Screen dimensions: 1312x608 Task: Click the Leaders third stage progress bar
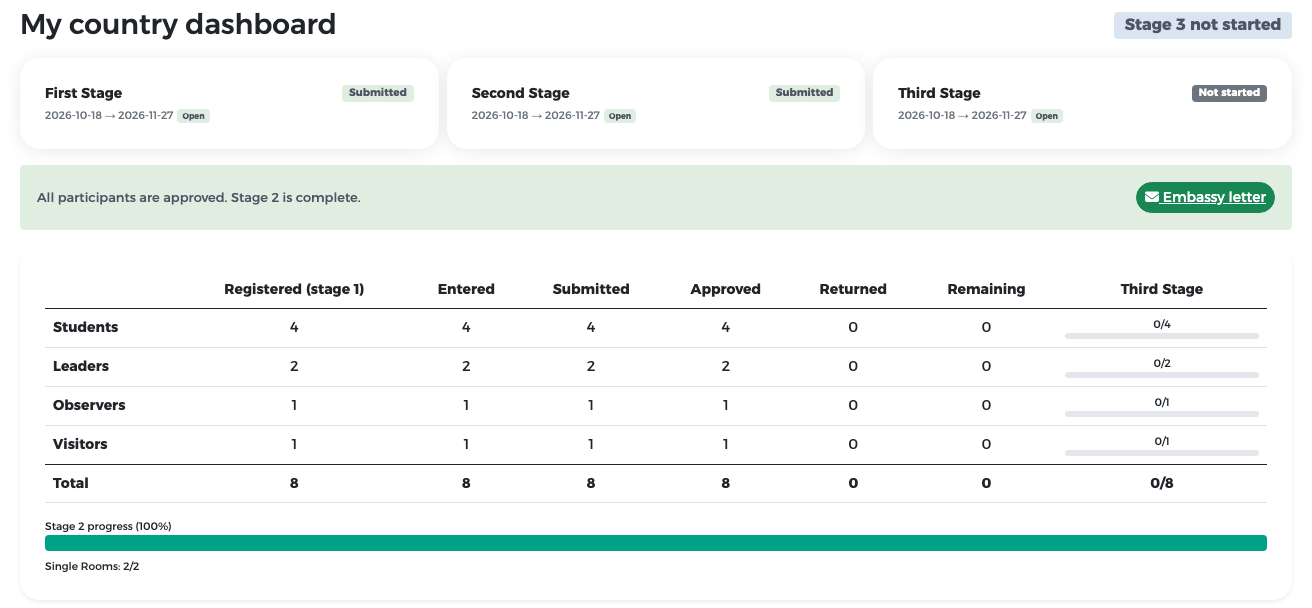[x=1162, y=375]
